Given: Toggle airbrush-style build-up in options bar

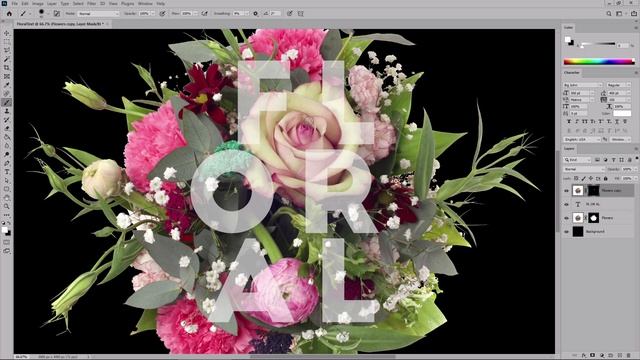Looking at the screenshot, I should 204,13.
